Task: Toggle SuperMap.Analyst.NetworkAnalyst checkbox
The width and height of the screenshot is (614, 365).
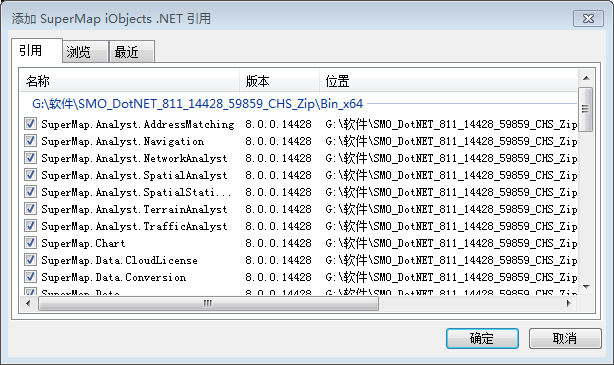Action: tap(31, 158)
